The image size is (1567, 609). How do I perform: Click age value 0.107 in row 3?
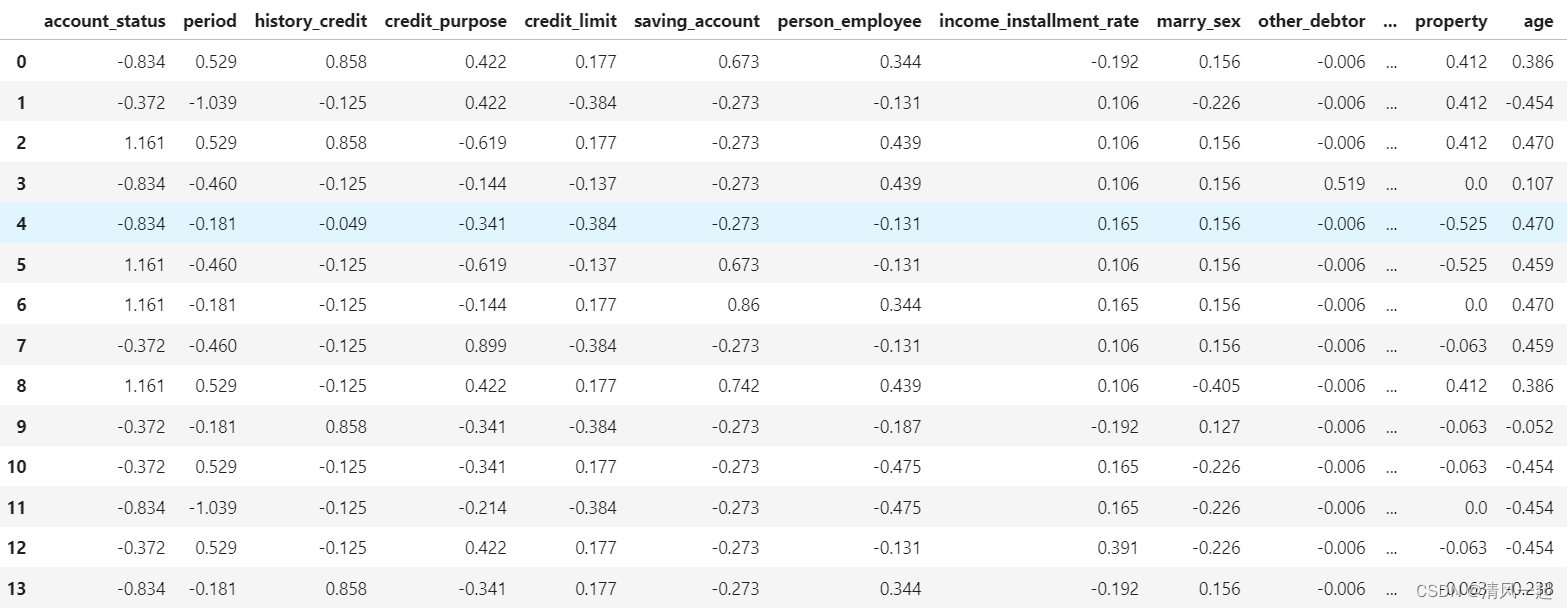[1534, 184]
